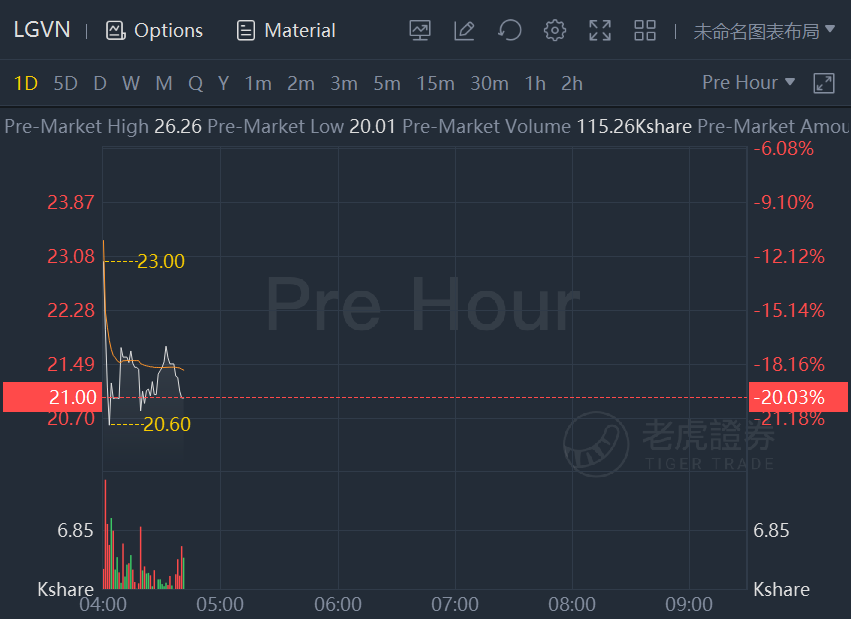
Task: Select the 1D timeframe tab
Action: point(26,84)
